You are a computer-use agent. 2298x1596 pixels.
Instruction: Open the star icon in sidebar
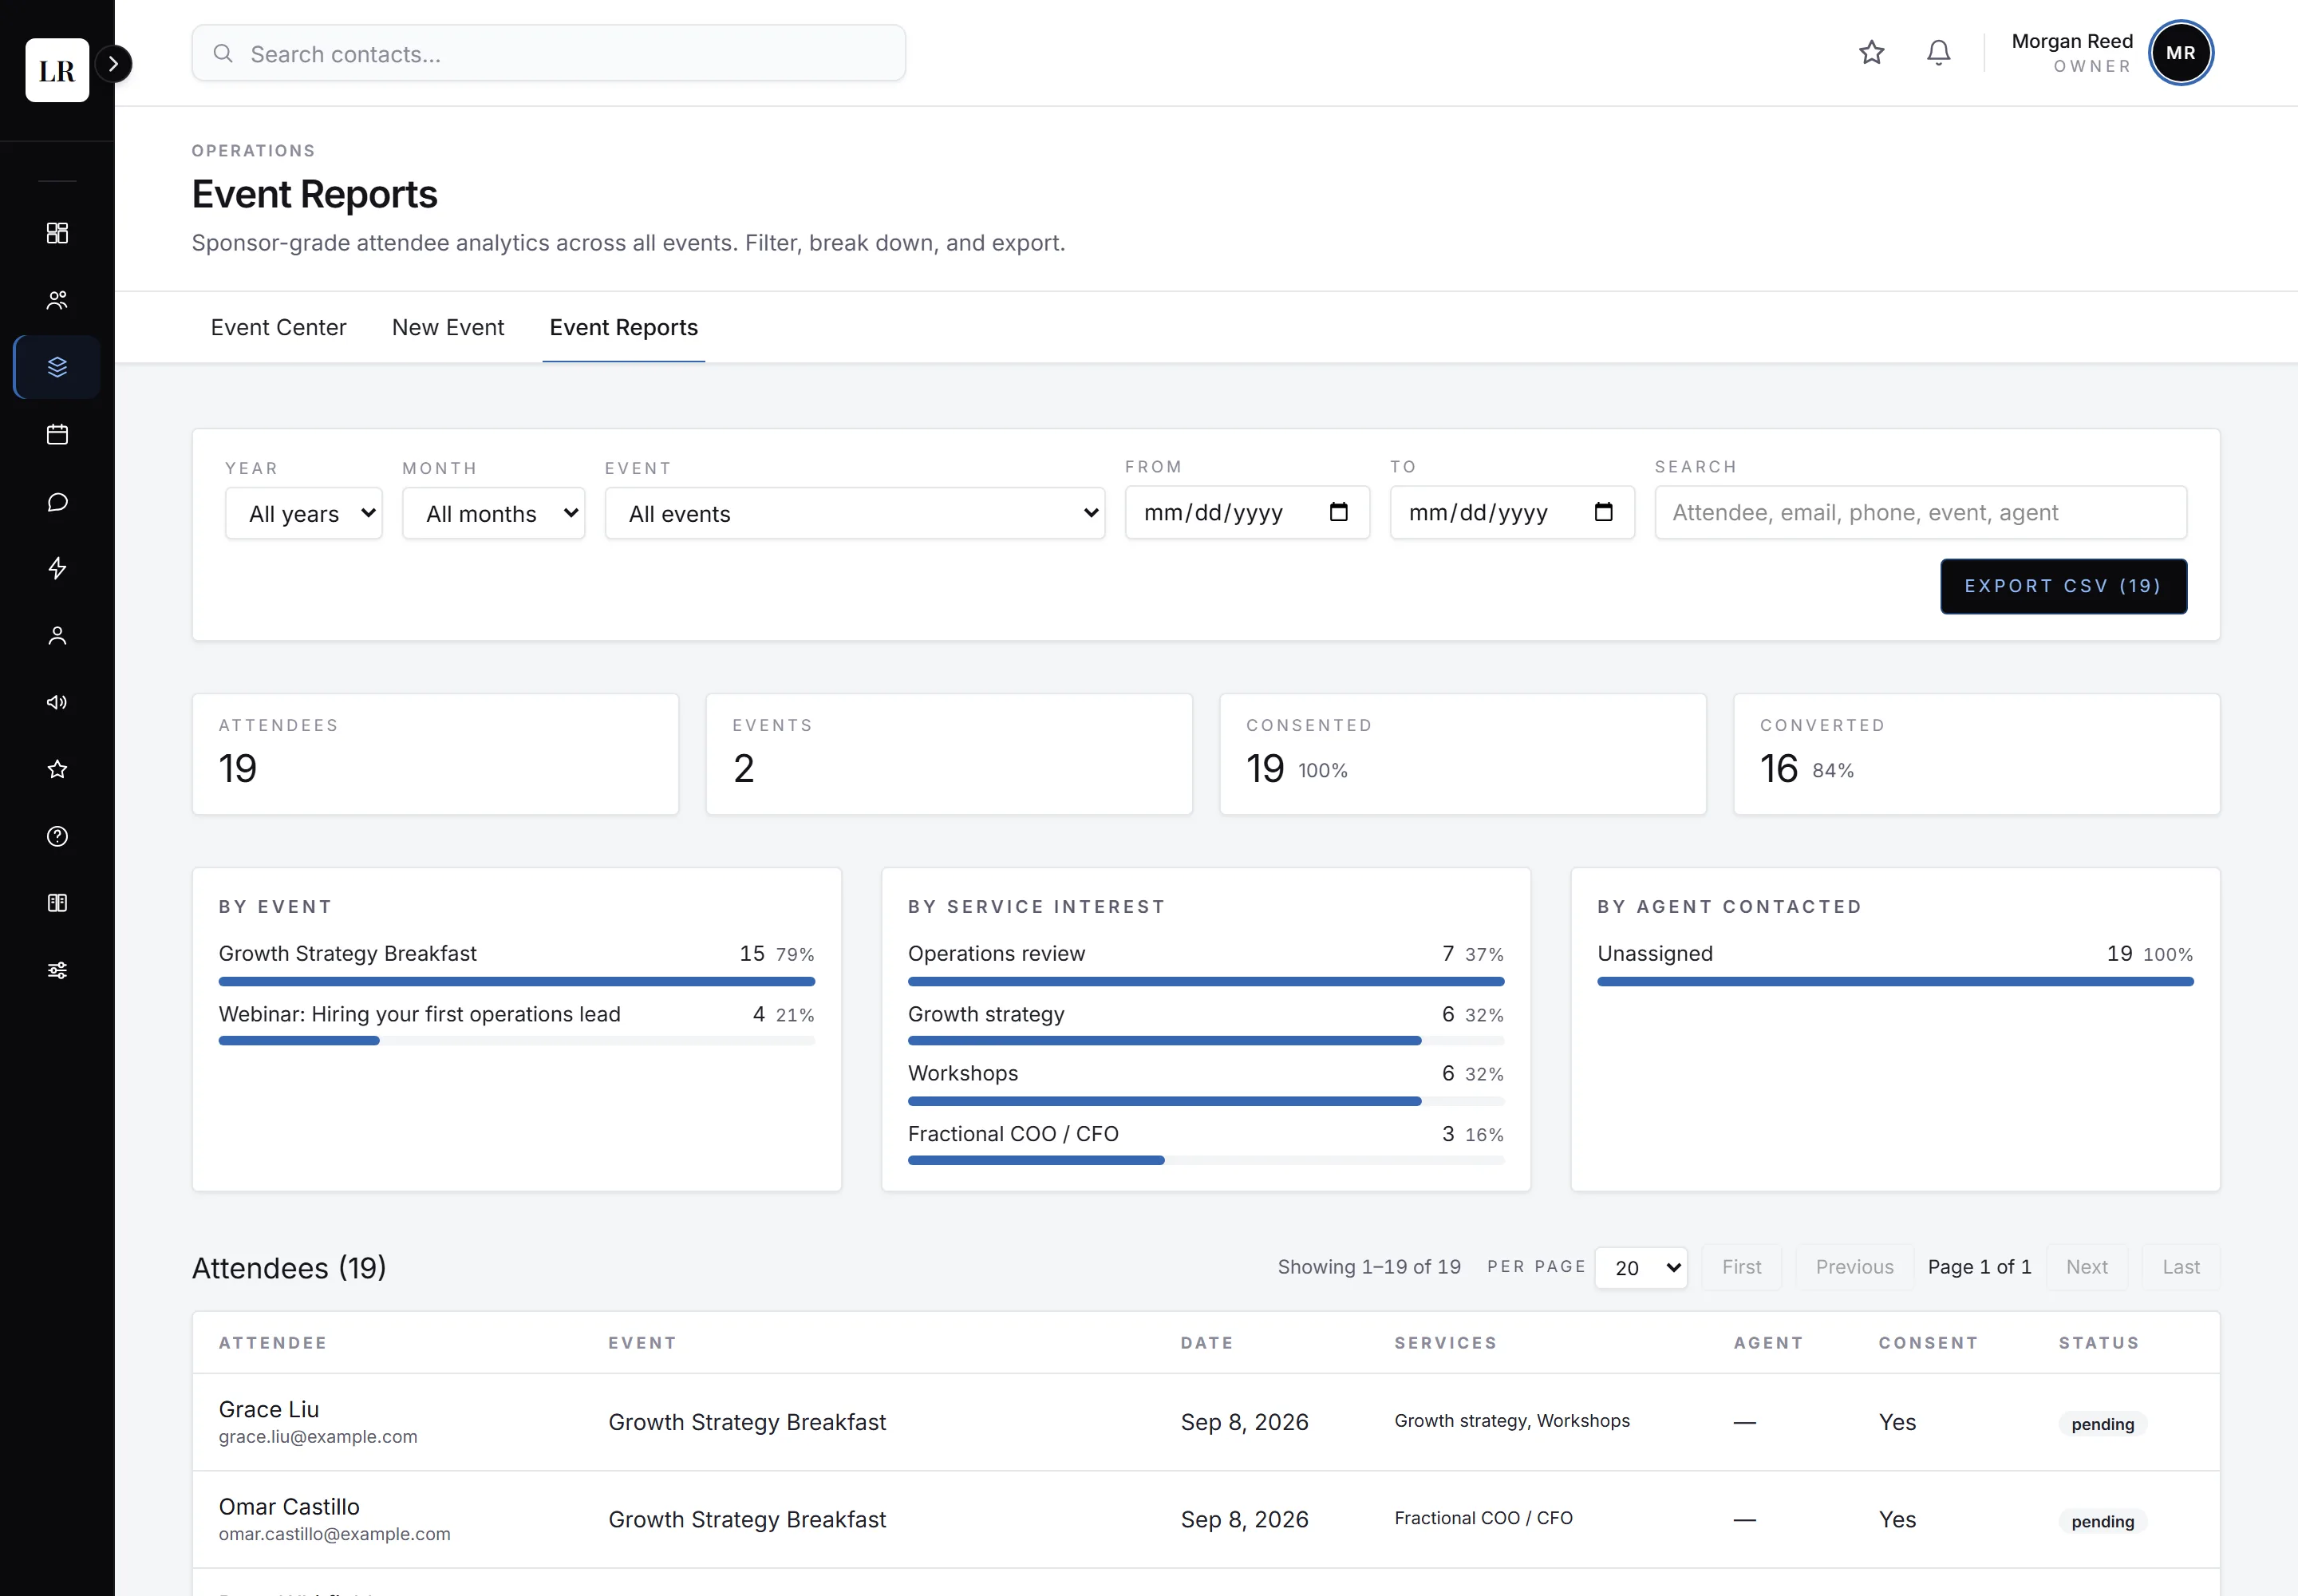pos(57,769)
